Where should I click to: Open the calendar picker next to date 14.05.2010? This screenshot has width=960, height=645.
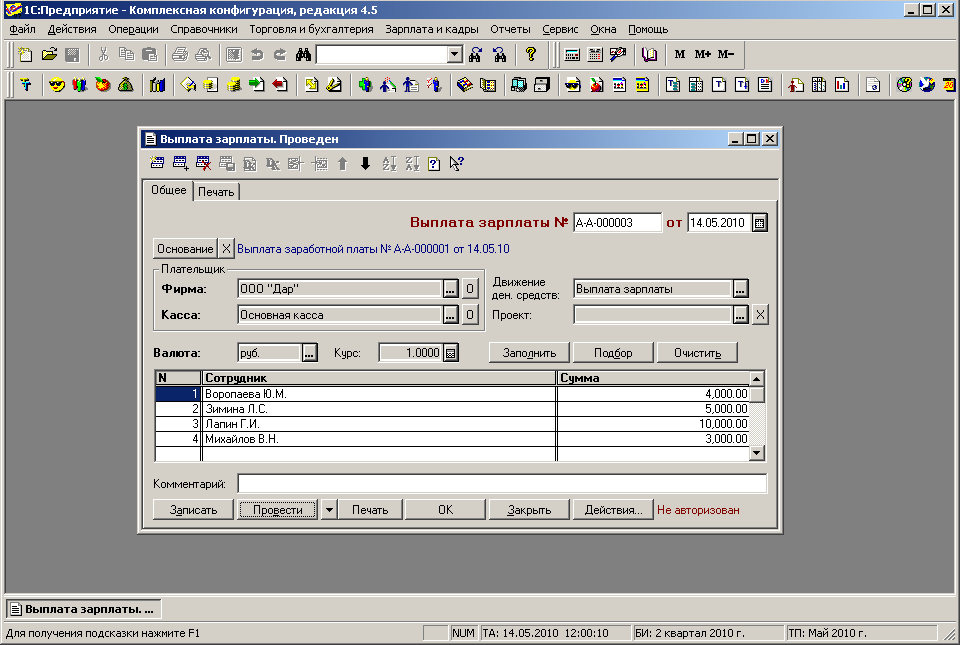pos(759,223)
